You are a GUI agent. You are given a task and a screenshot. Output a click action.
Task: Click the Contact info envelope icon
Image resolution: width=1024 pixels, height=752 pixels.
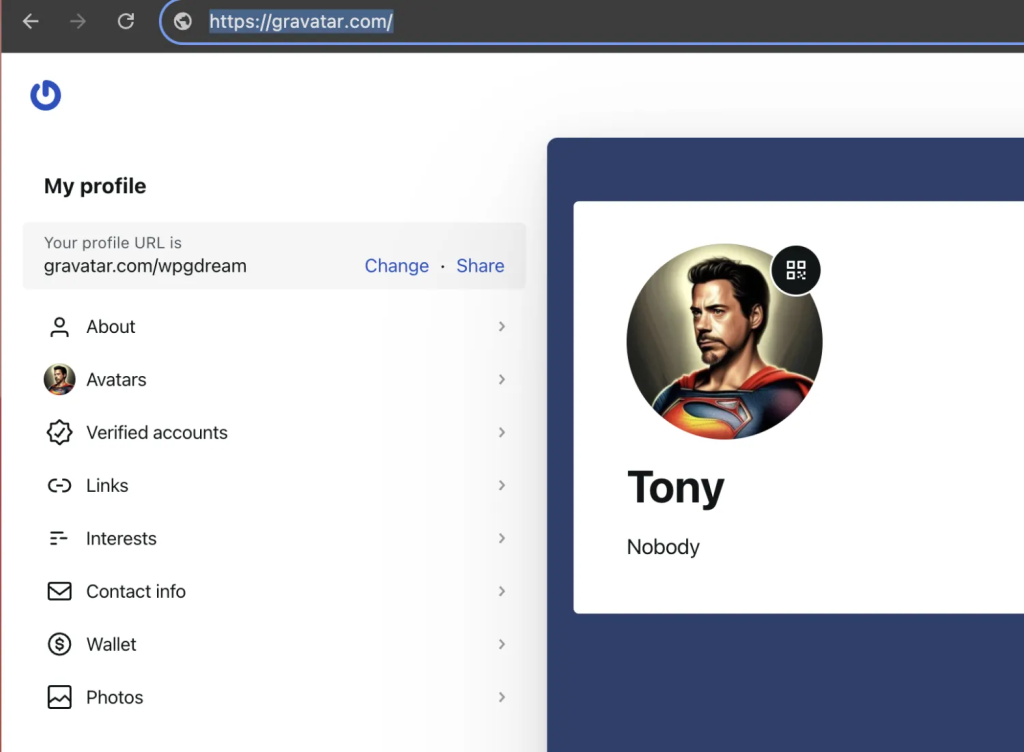(59, 591)
